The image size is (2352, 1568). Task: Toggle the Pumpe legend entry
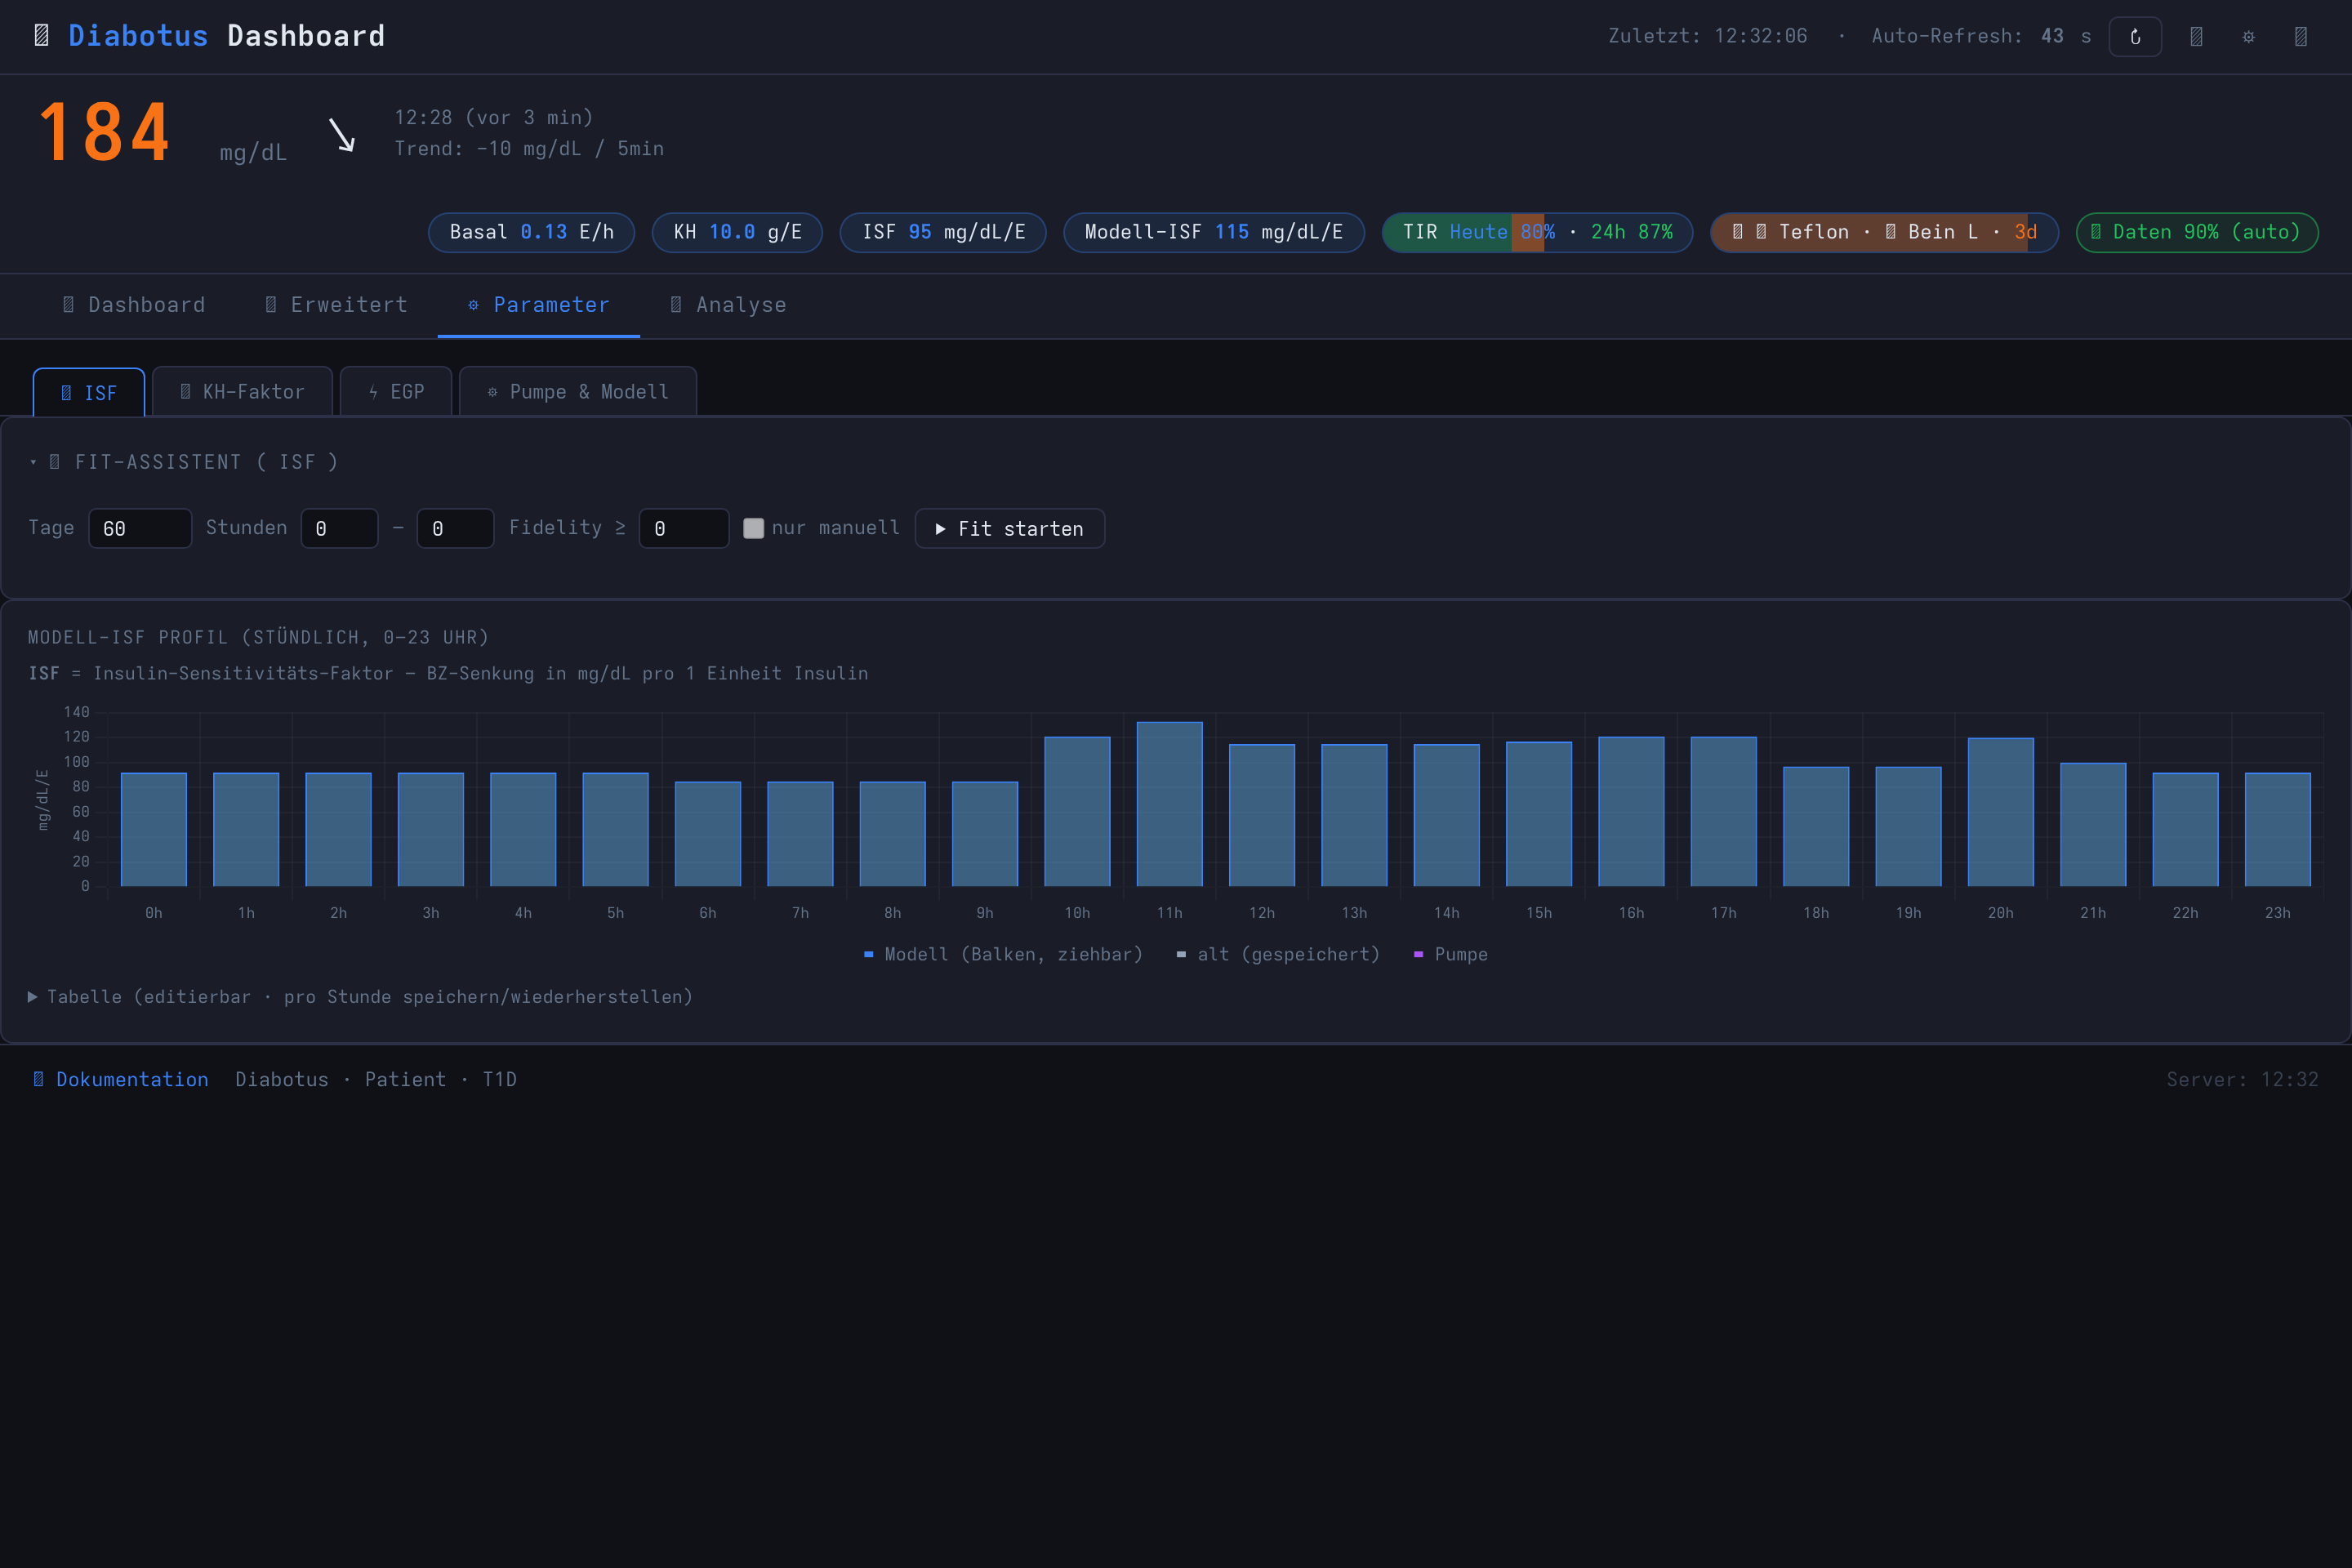(1450, 954)
